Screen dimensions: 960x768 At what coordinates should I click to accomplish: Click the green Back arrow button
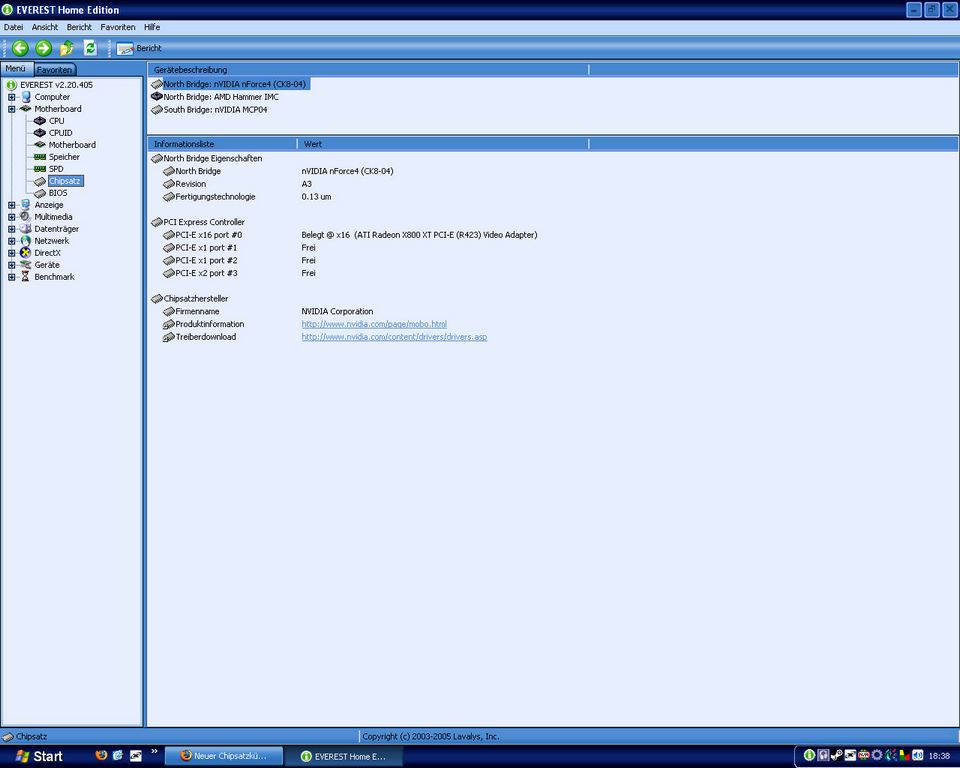tap(20, 48)
